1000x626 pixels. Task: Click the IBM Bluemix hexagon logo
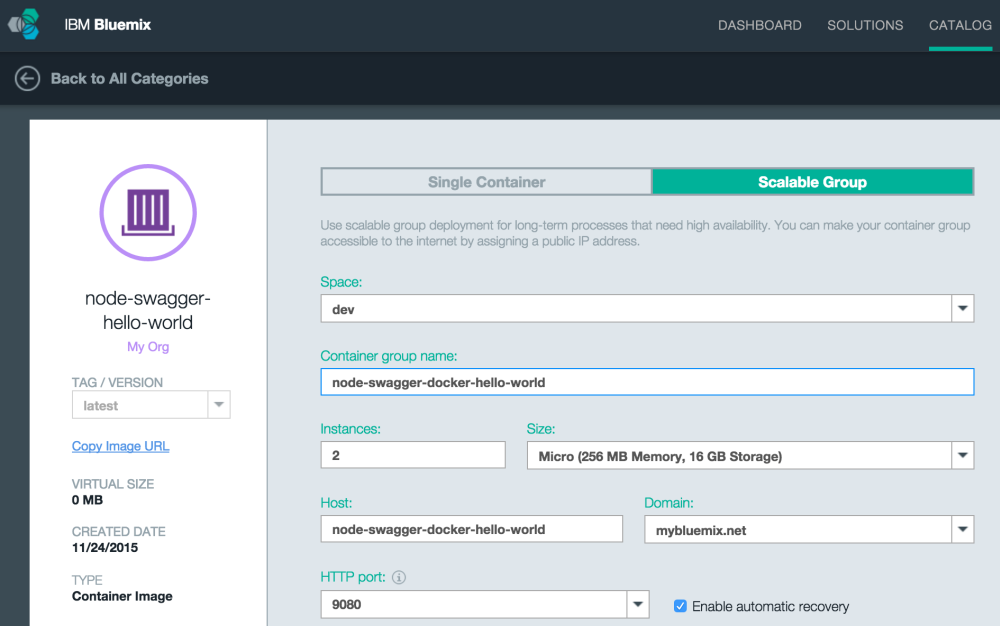(x=24, y=25)
